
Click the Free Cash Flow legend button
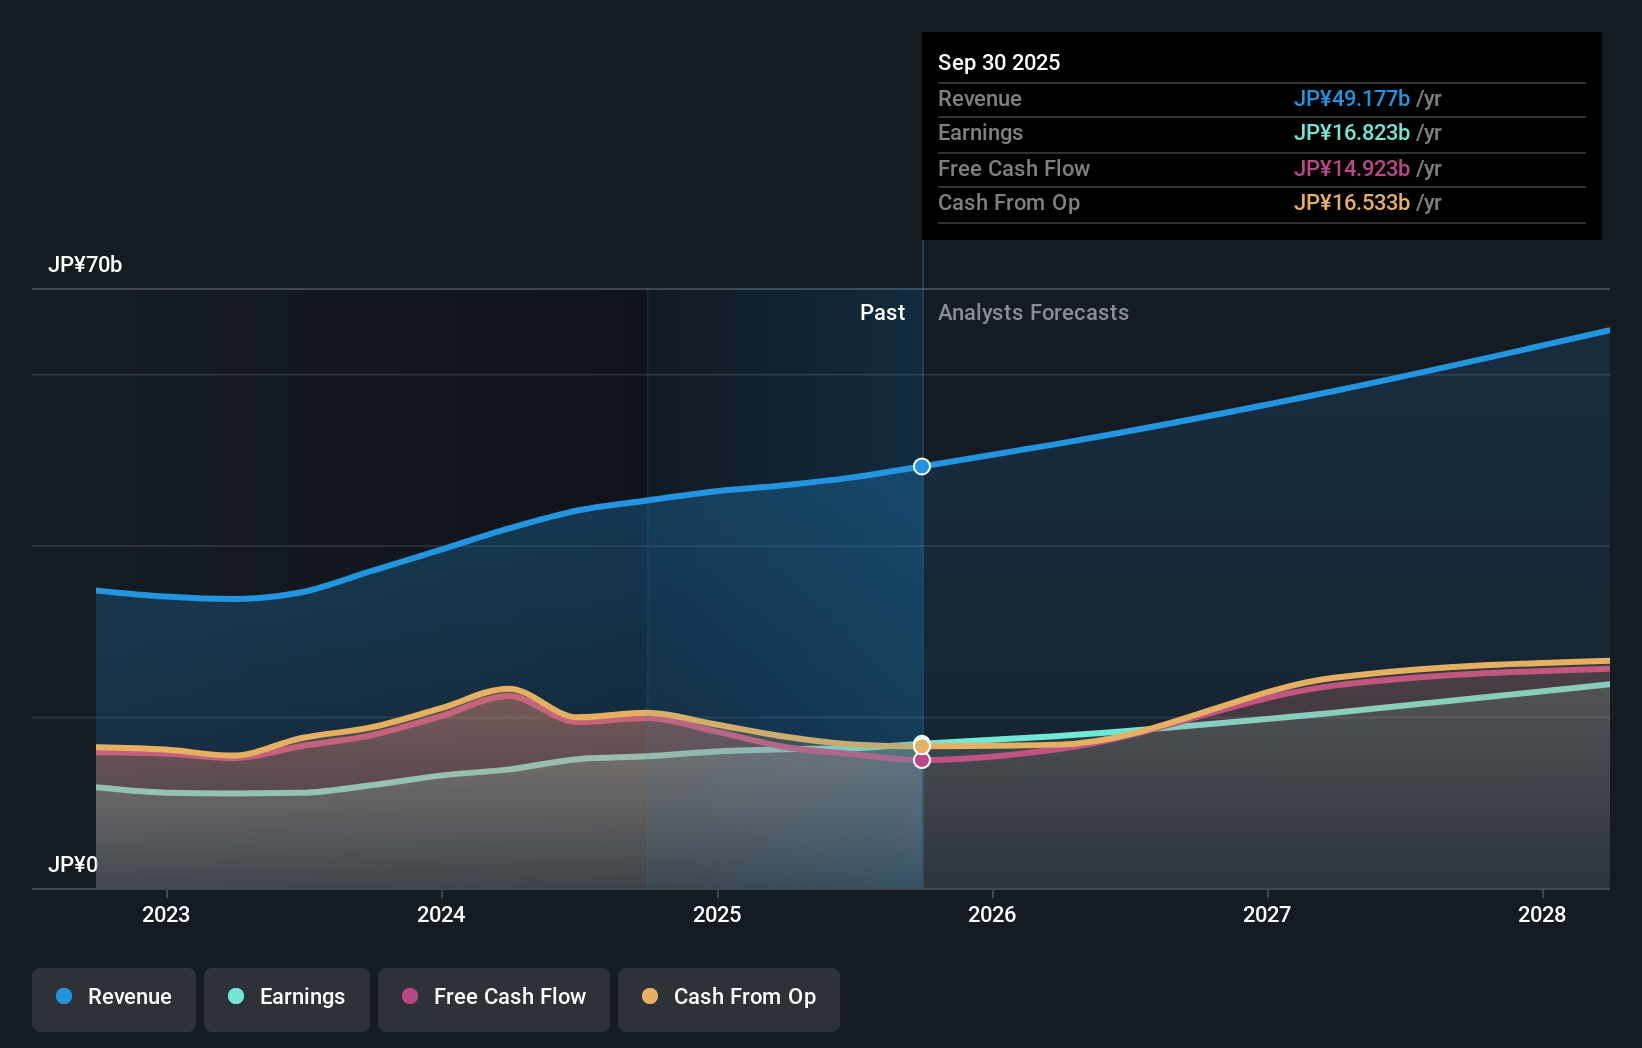[493, 997]
